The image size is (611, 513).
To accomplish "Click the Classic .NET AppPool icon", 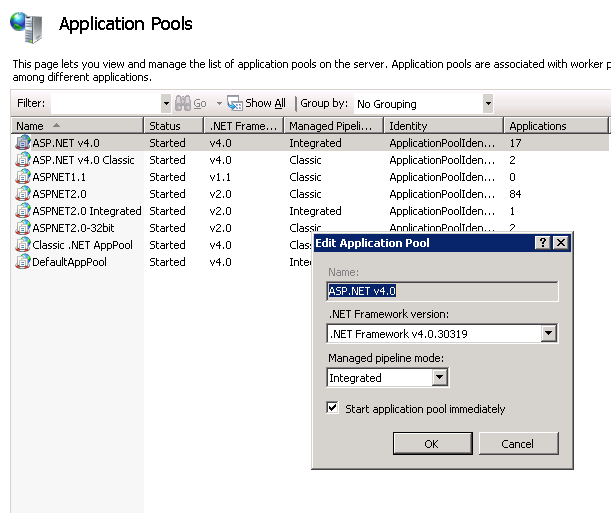I will pos(23,245).
